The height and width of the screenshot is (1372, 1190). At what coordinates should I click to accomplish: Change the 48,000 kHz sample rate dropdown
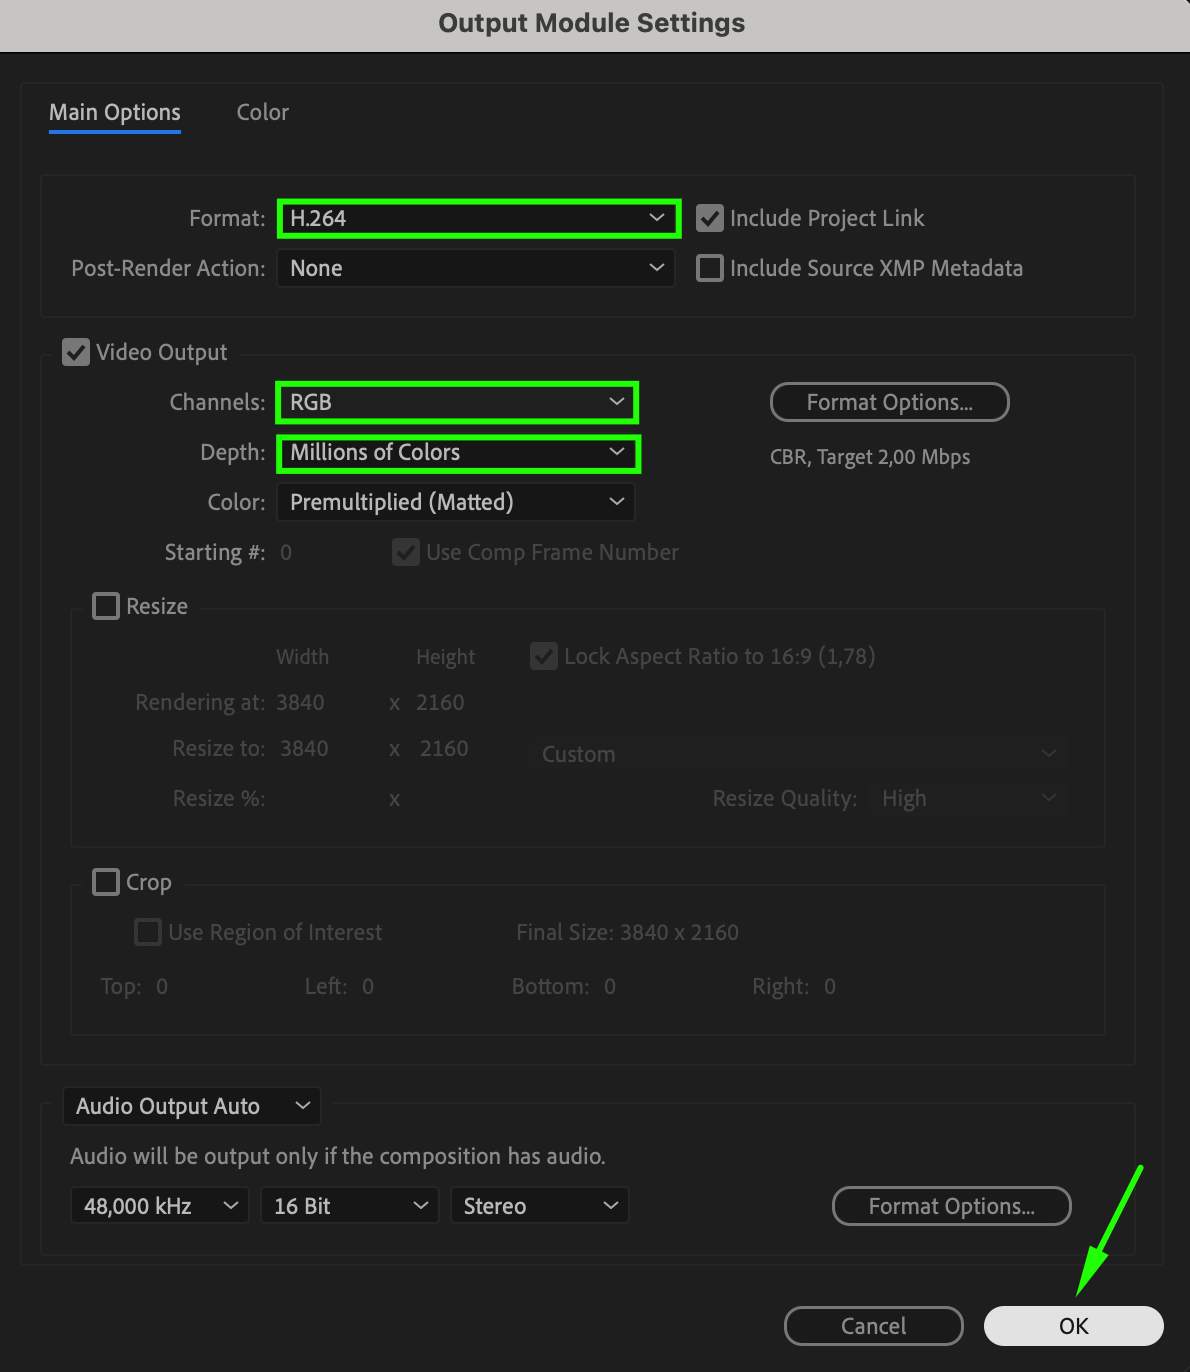[x=160, y=1206]
